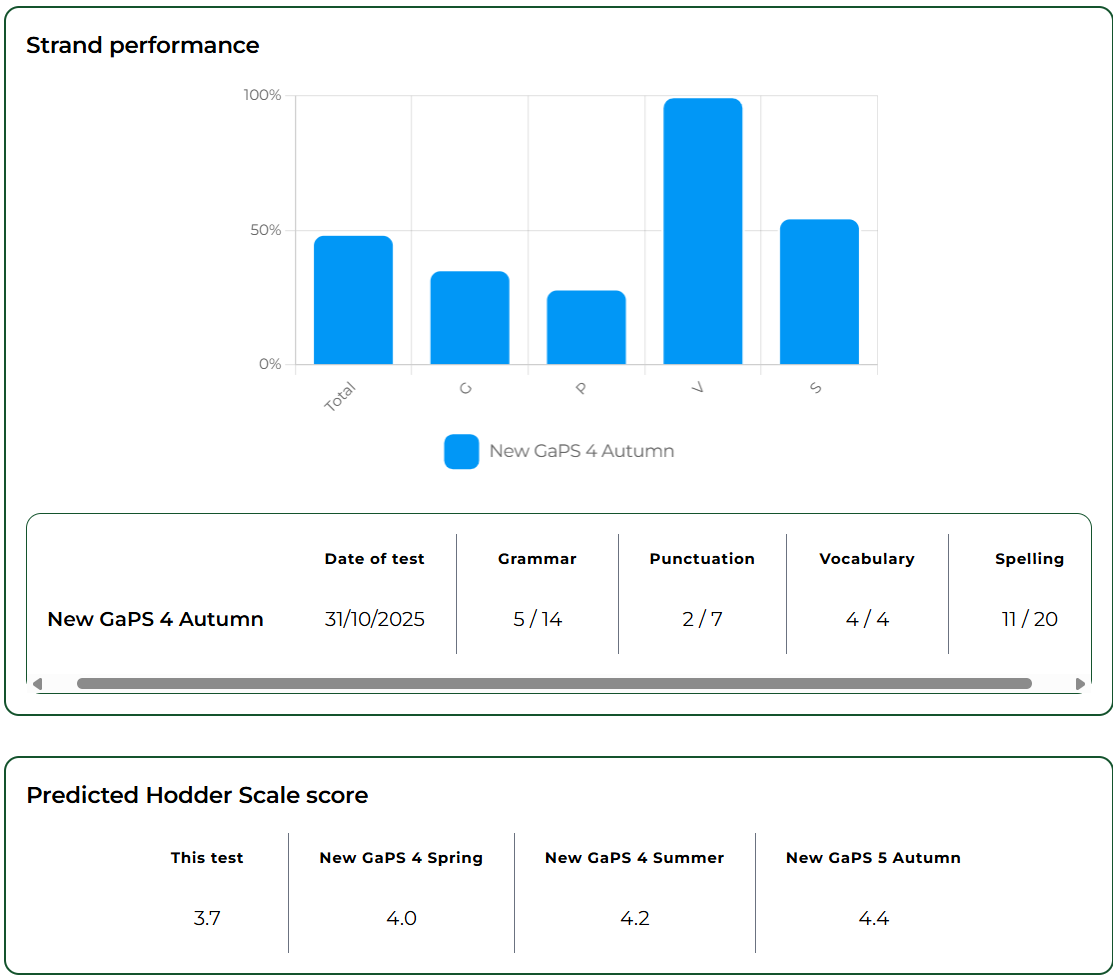Select the Date of test column header
1117x980 pixels.
374,559
